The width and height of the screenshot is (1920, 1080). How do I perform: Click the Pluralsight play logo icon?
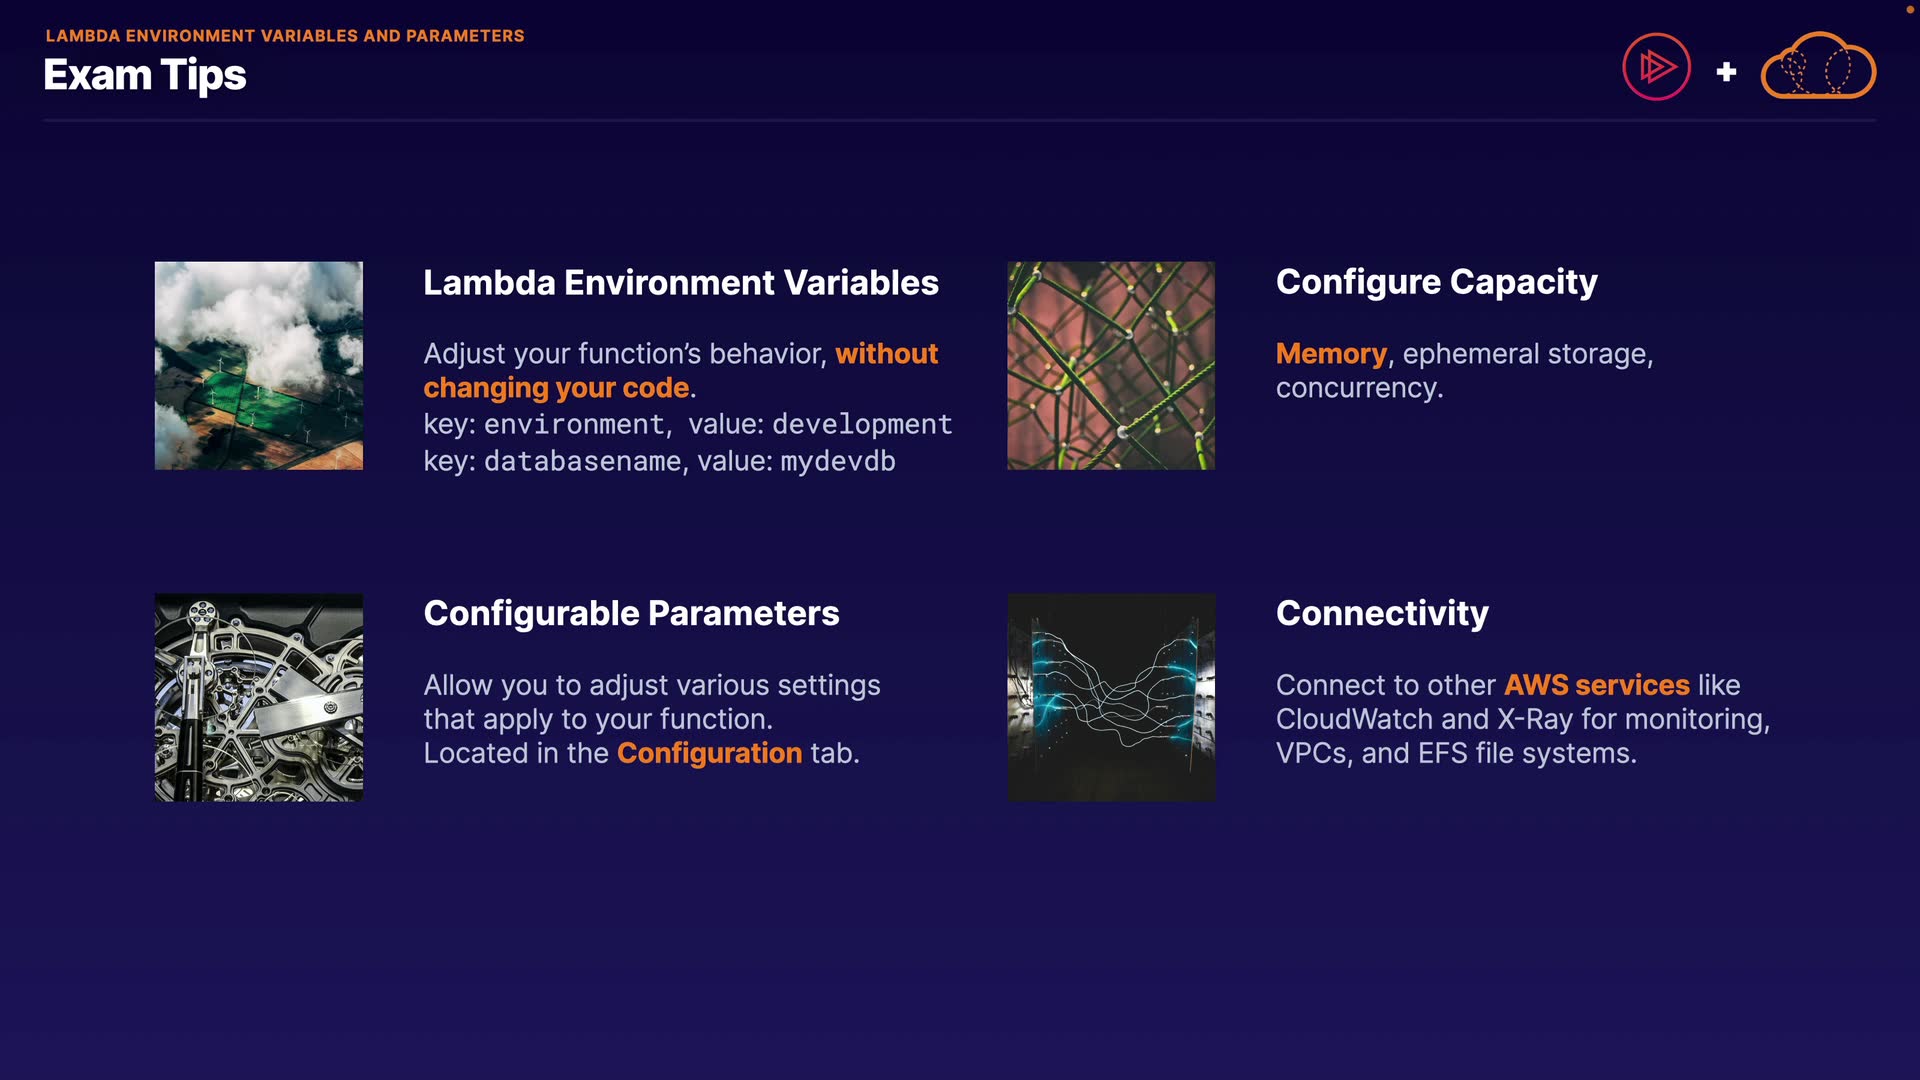(x=1656, y=67)
